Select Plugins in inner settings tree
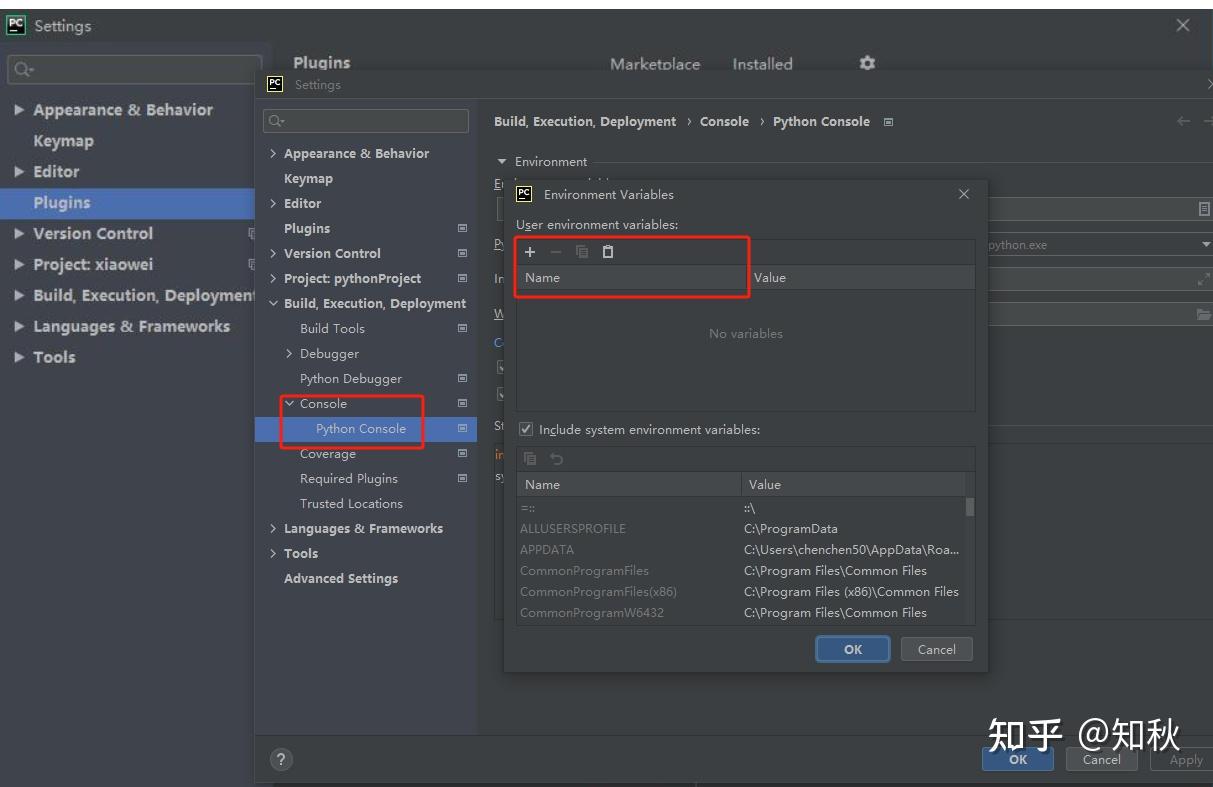 click(x=307, y=229)
